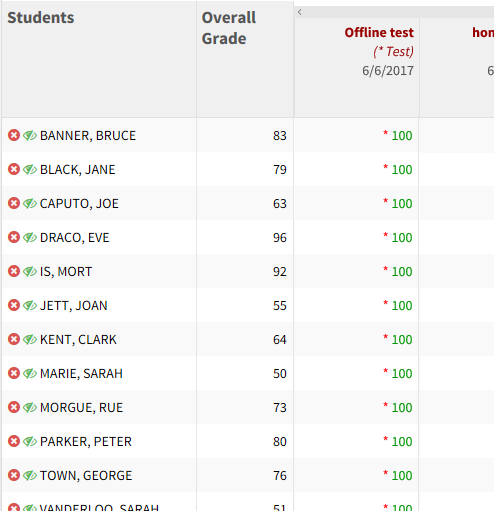Open the Offline test assignment header
The image size is (494, 511).
click(379, 33)
